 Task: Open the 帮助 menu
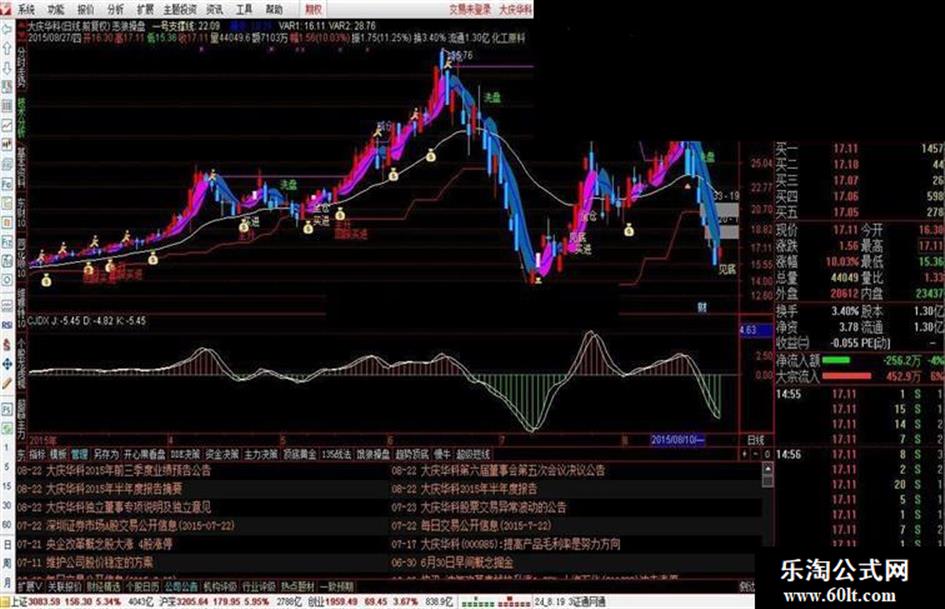click(274, 9)
